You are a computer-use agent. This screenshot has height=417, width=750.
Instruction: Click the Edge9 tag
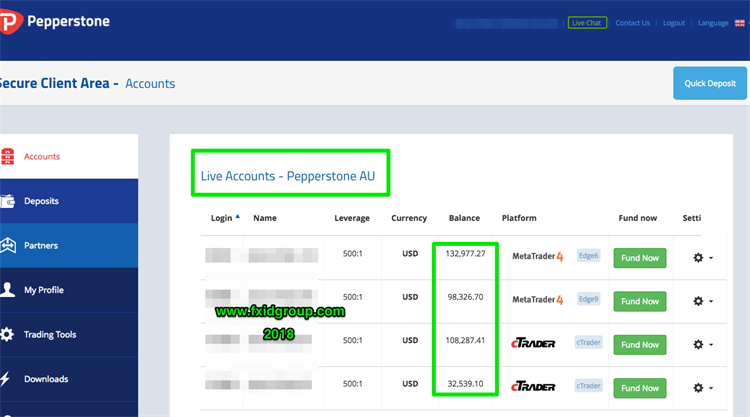[x=588, y=299]
